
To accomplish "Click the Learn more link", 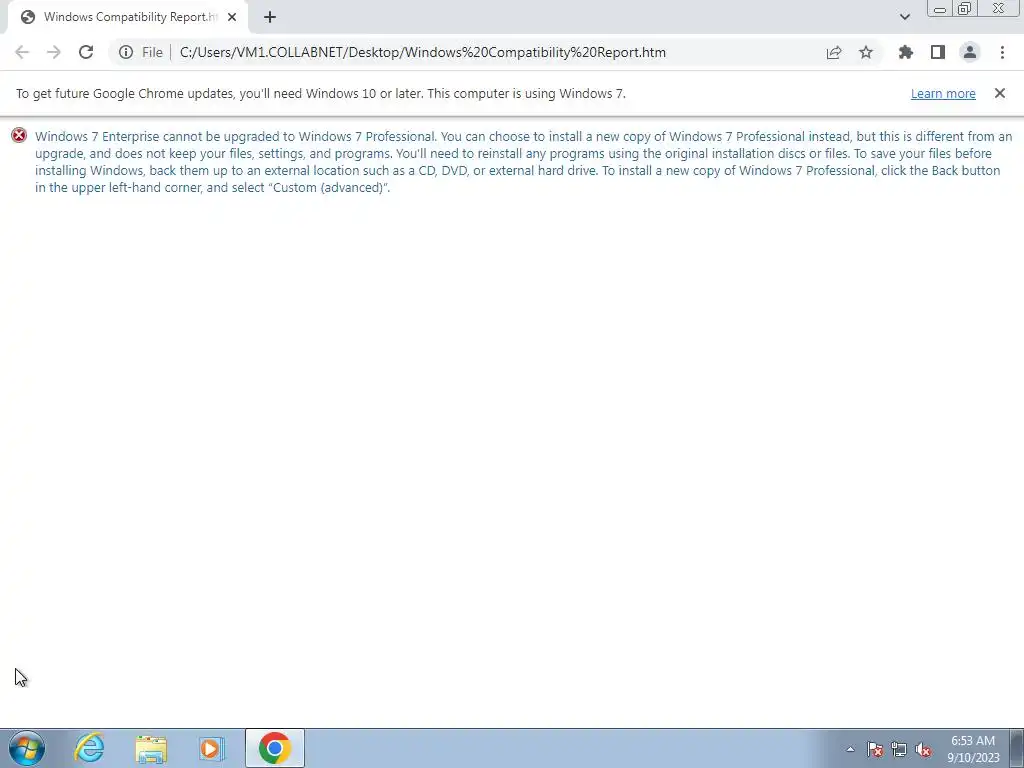I will pyautogui.click(x=943, y=93).
